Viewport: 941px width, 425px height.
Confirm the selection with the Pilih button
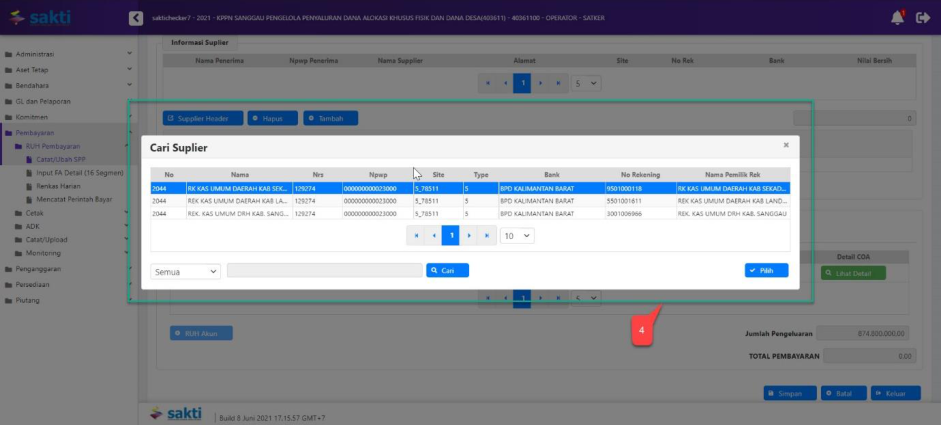point(766,271)
